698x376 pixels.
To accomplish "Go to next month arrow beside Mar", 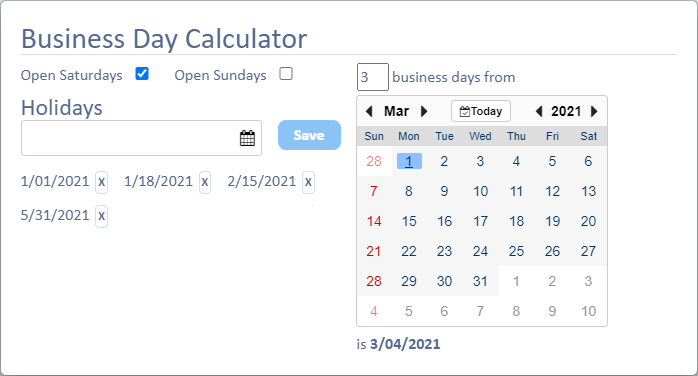I will tap(424, 111).
